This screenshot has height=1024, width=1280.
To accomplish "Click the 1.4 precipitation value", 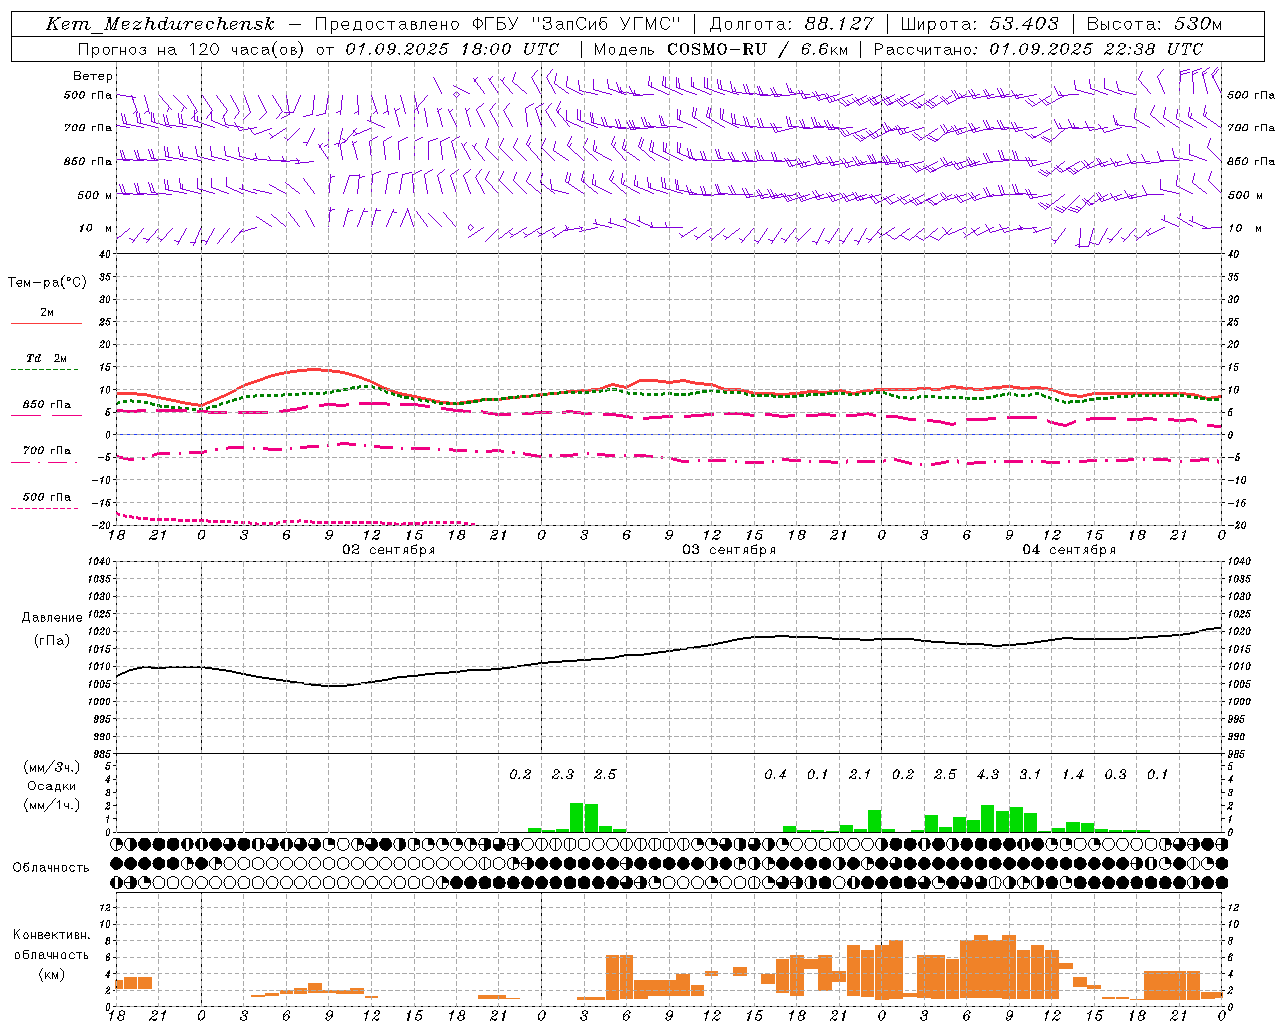I will 1073,775.
